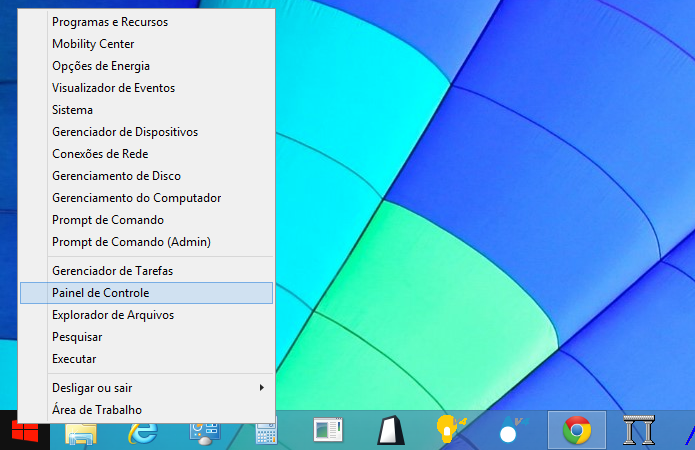
Task: Select Mobility Center in the menu
Action: (x=146, y=44)
